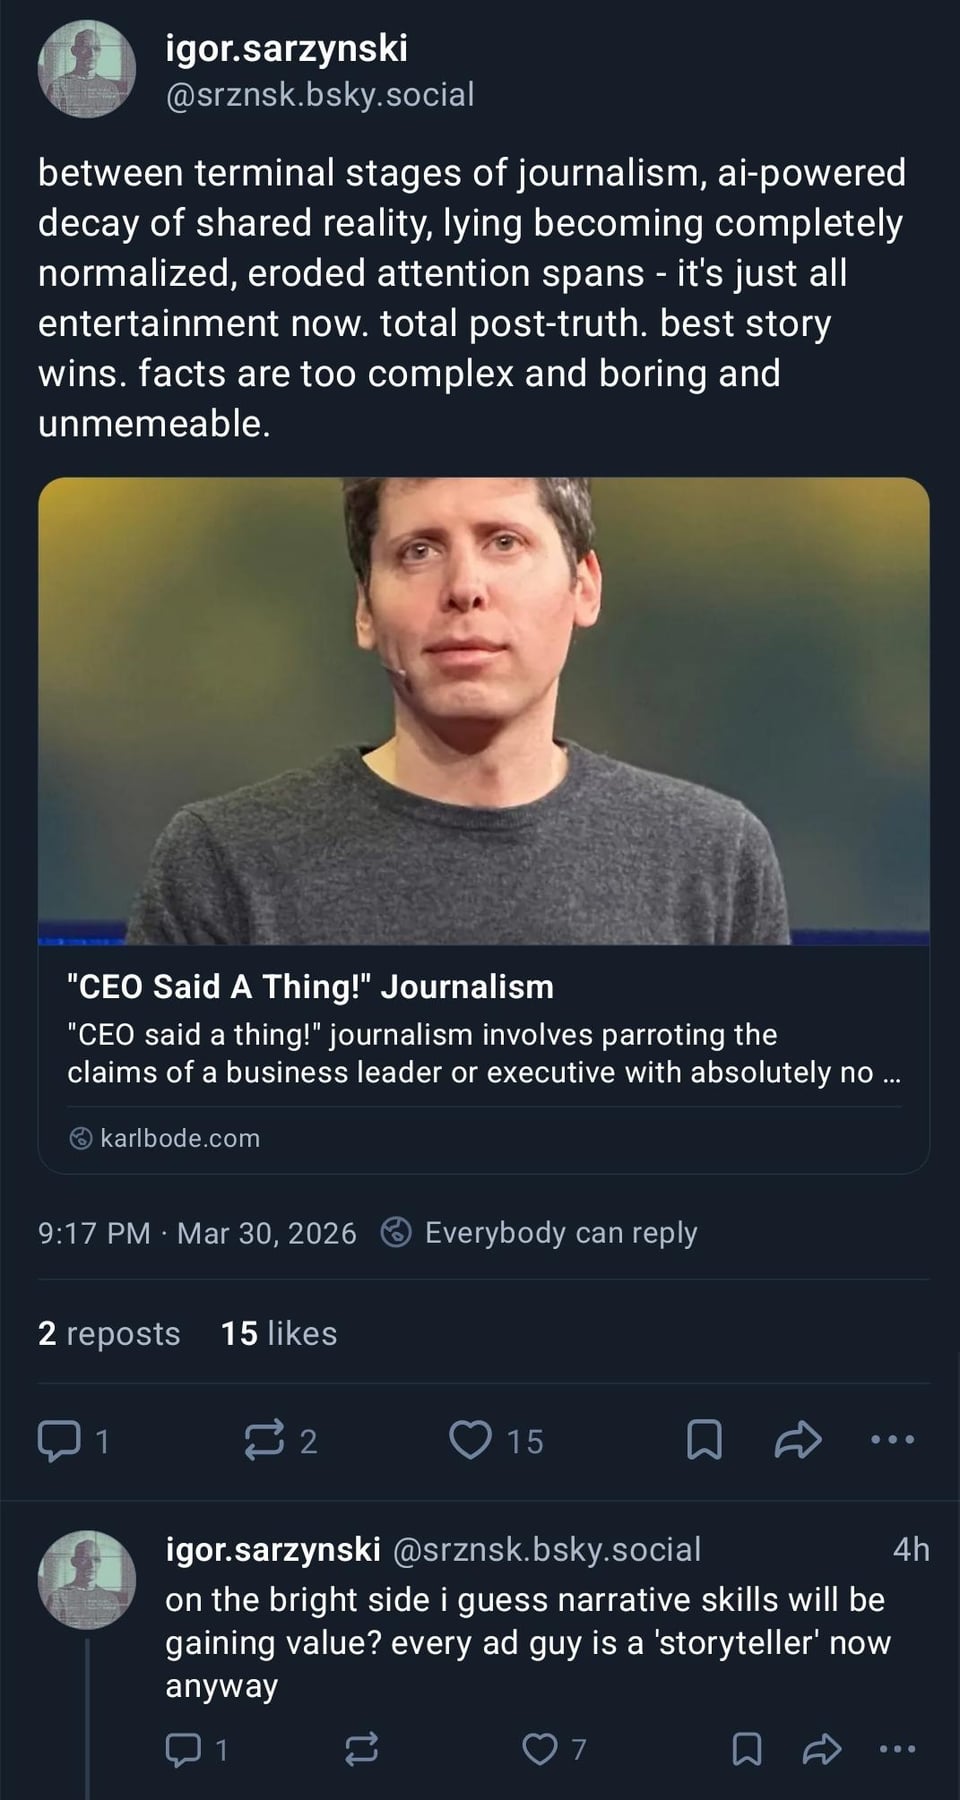
Task: Share the 'narrative skills' reply
Action: (x=822, y=1749)
